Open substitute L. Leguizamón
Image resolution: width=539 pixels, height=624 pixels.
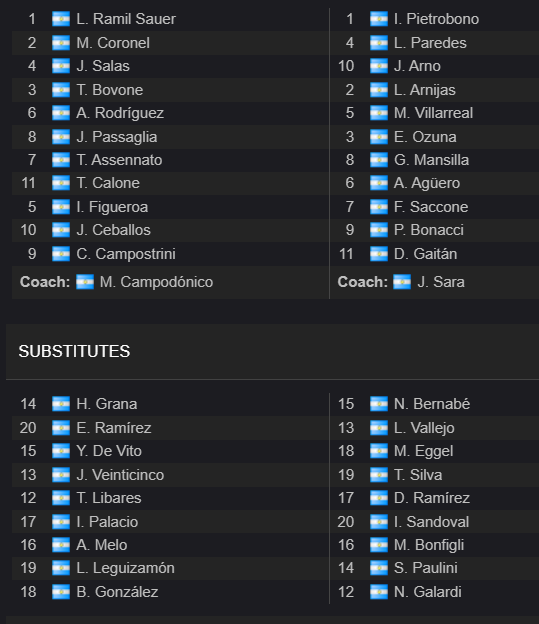click(x=125, y=568)
